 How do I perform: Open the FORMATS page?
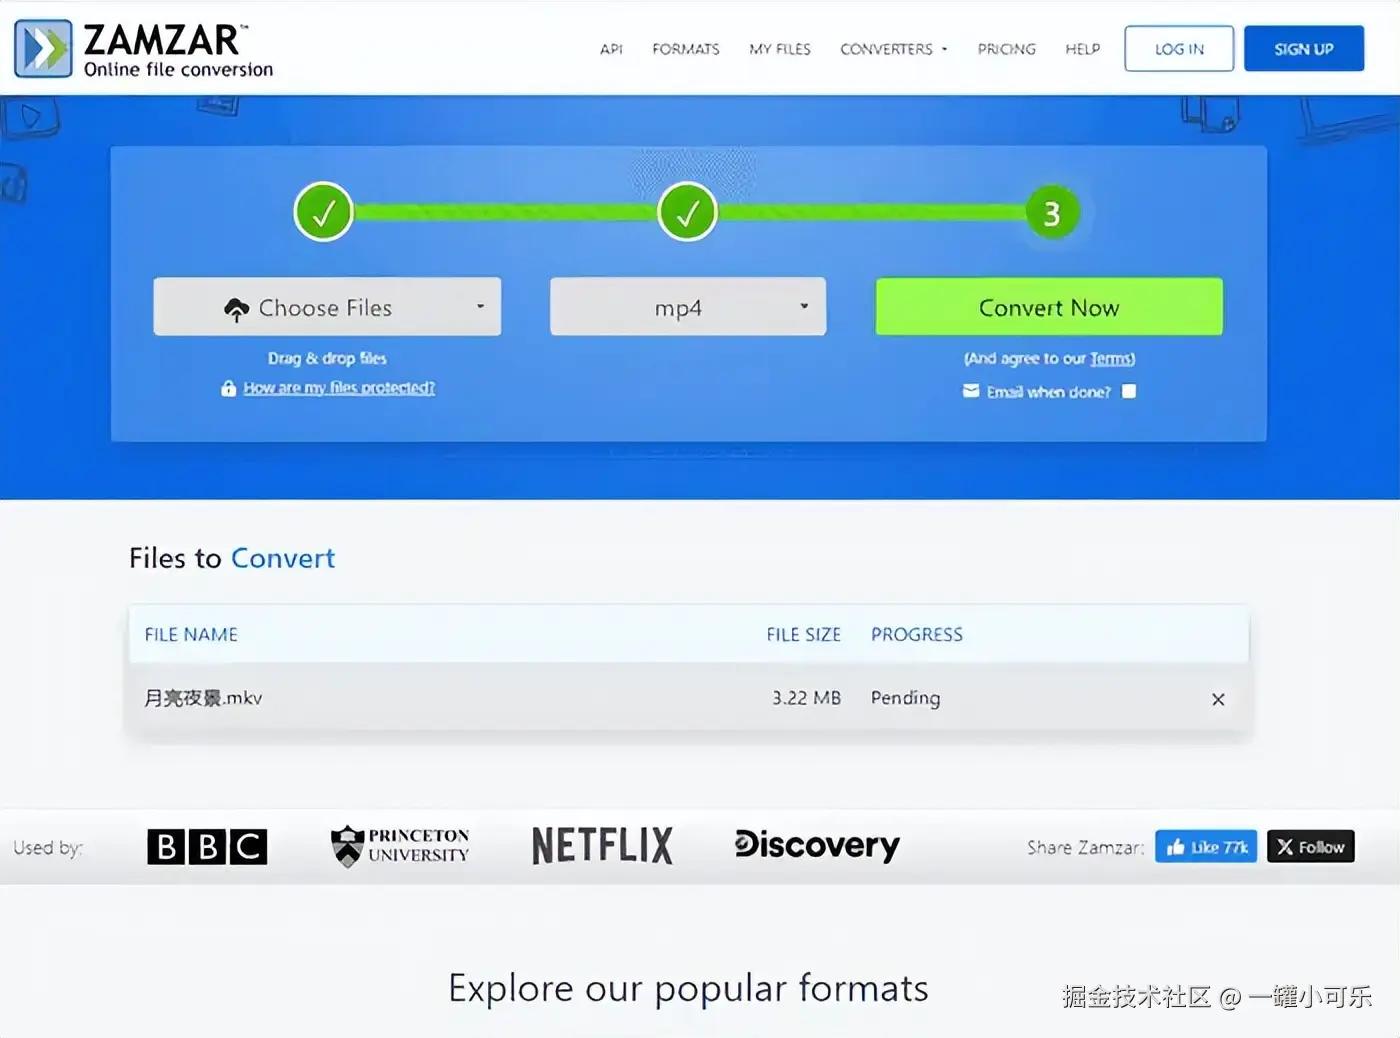coord(686,49)
